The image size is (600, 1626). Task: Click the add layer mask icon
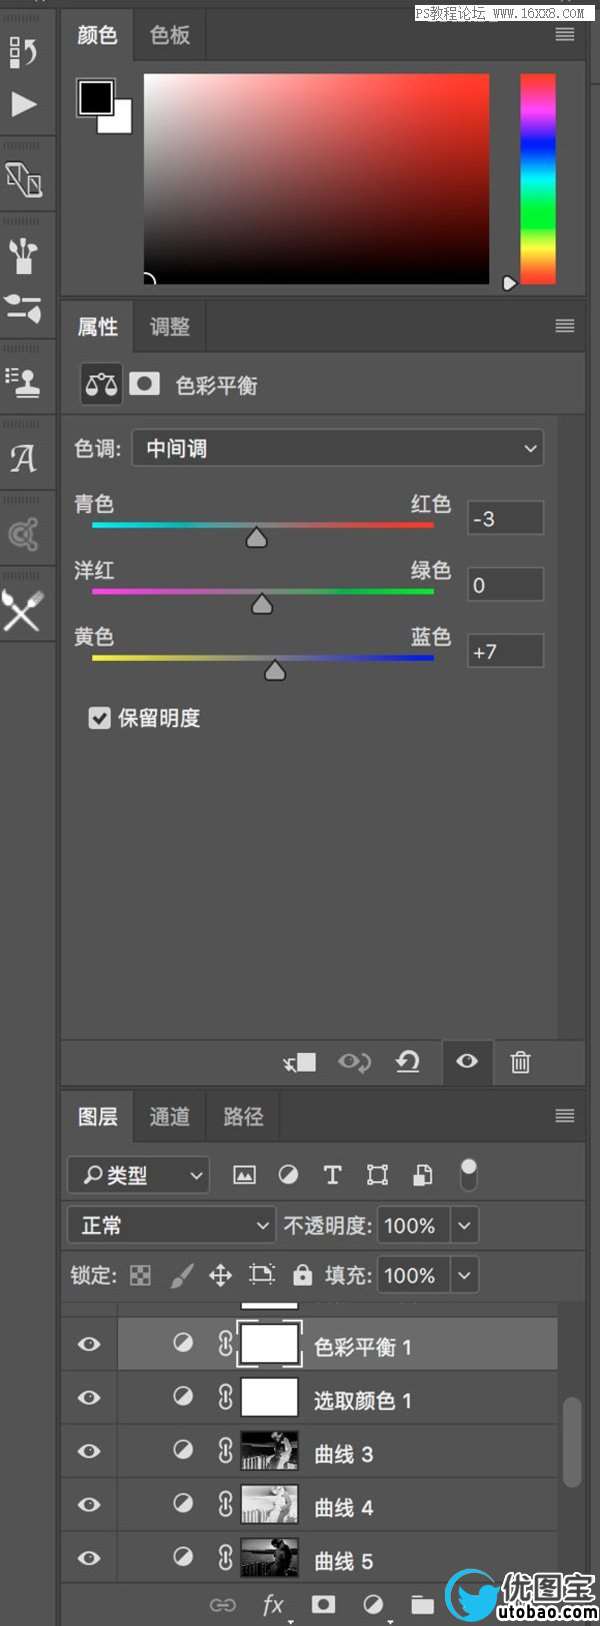click(323, 1605)
